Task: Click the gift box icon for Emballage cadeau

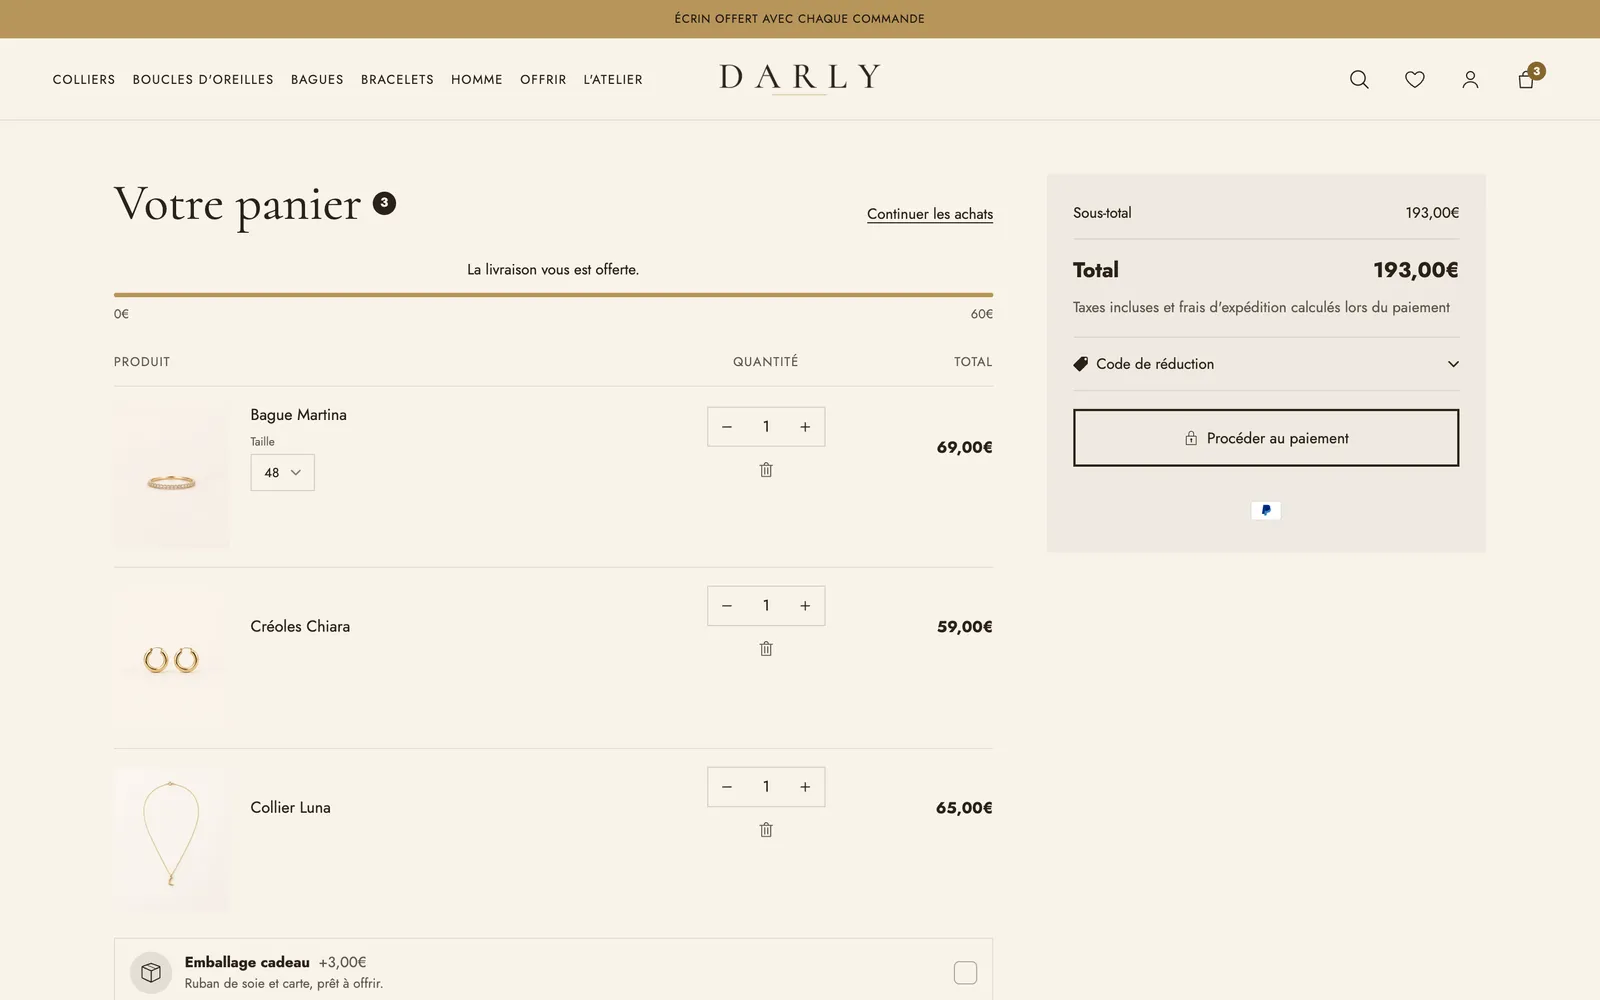Action: click(x=151, y=972)
